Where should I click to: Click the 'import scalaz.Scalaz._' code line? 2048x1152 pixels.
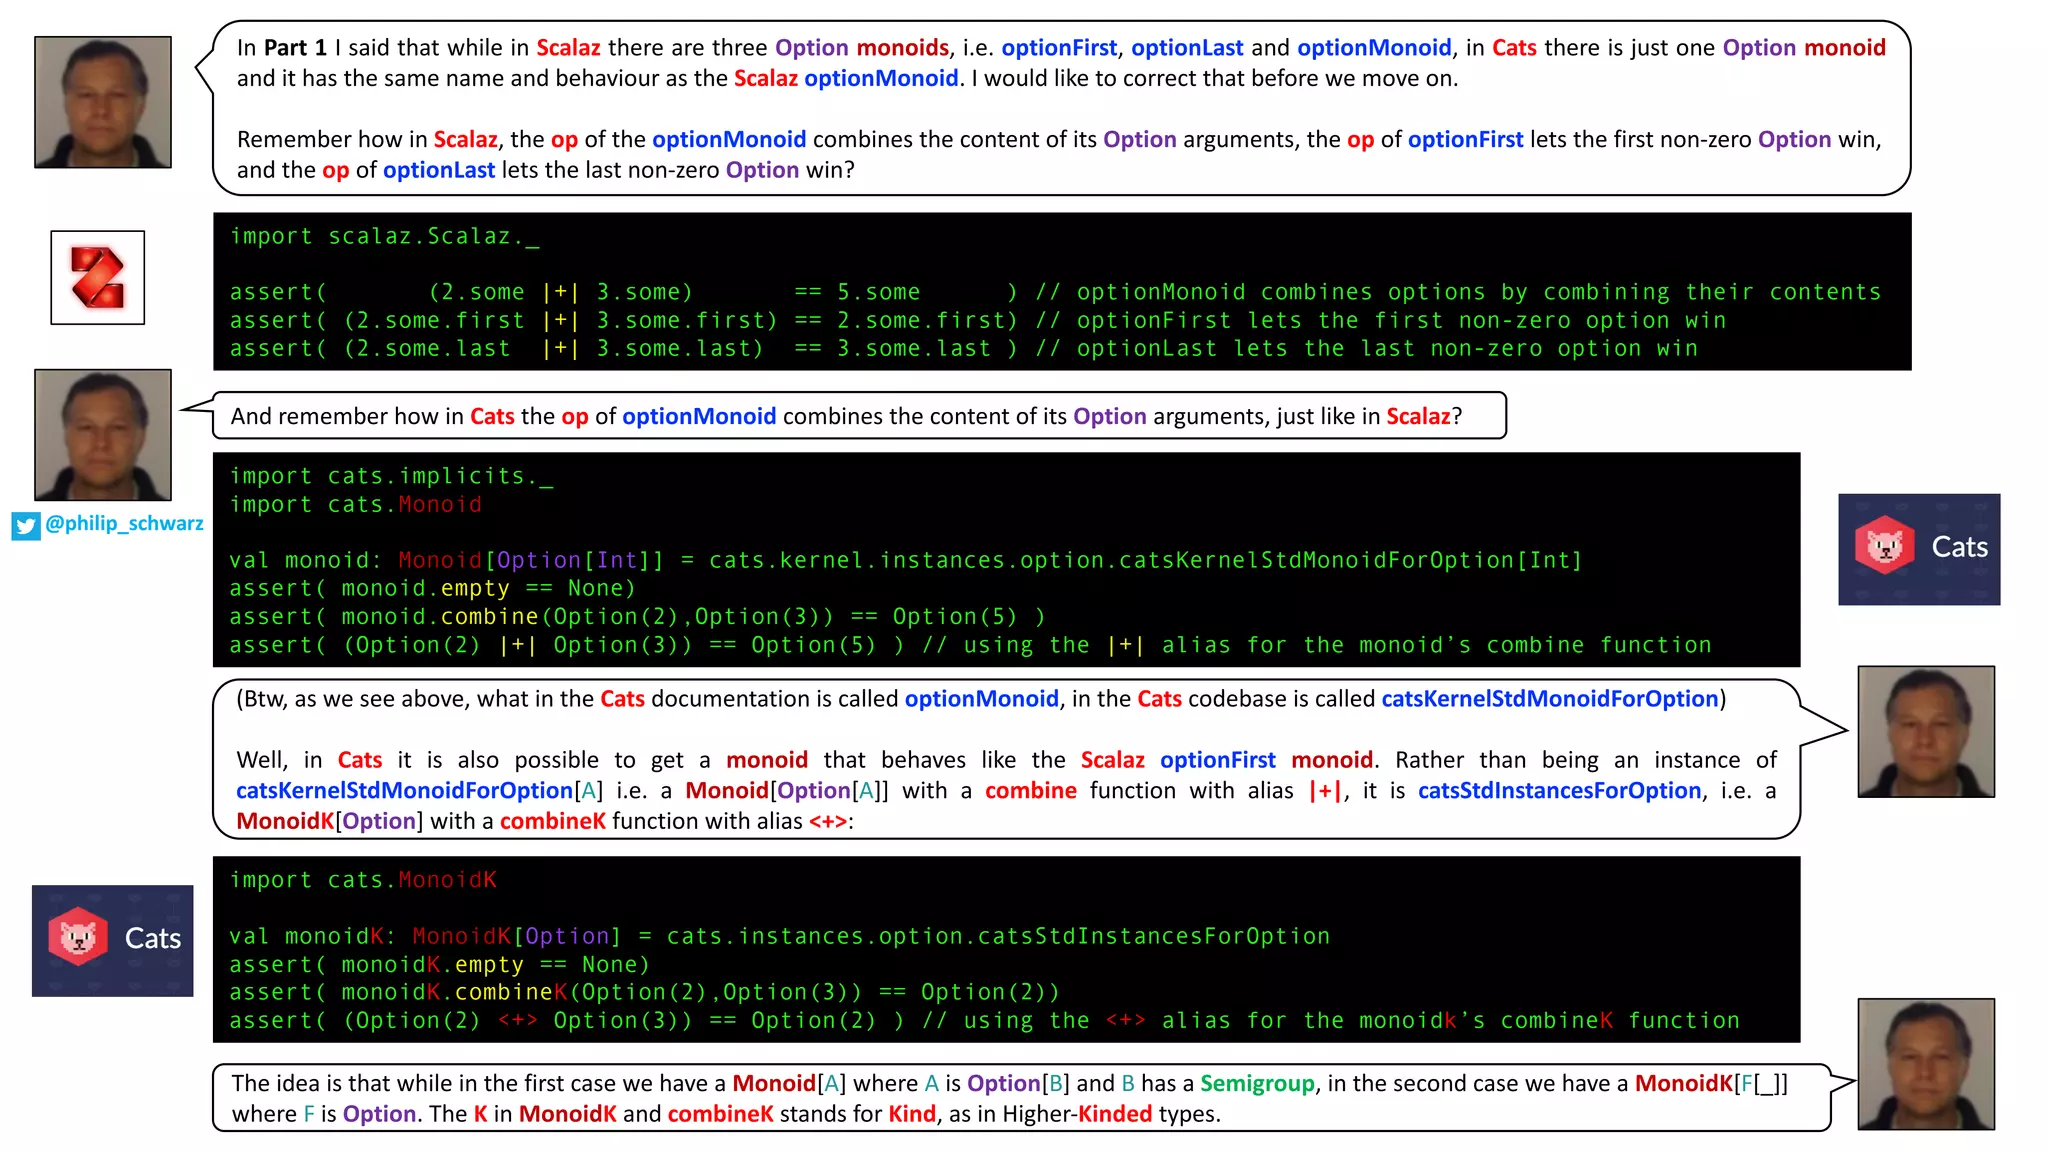(384, 236)
